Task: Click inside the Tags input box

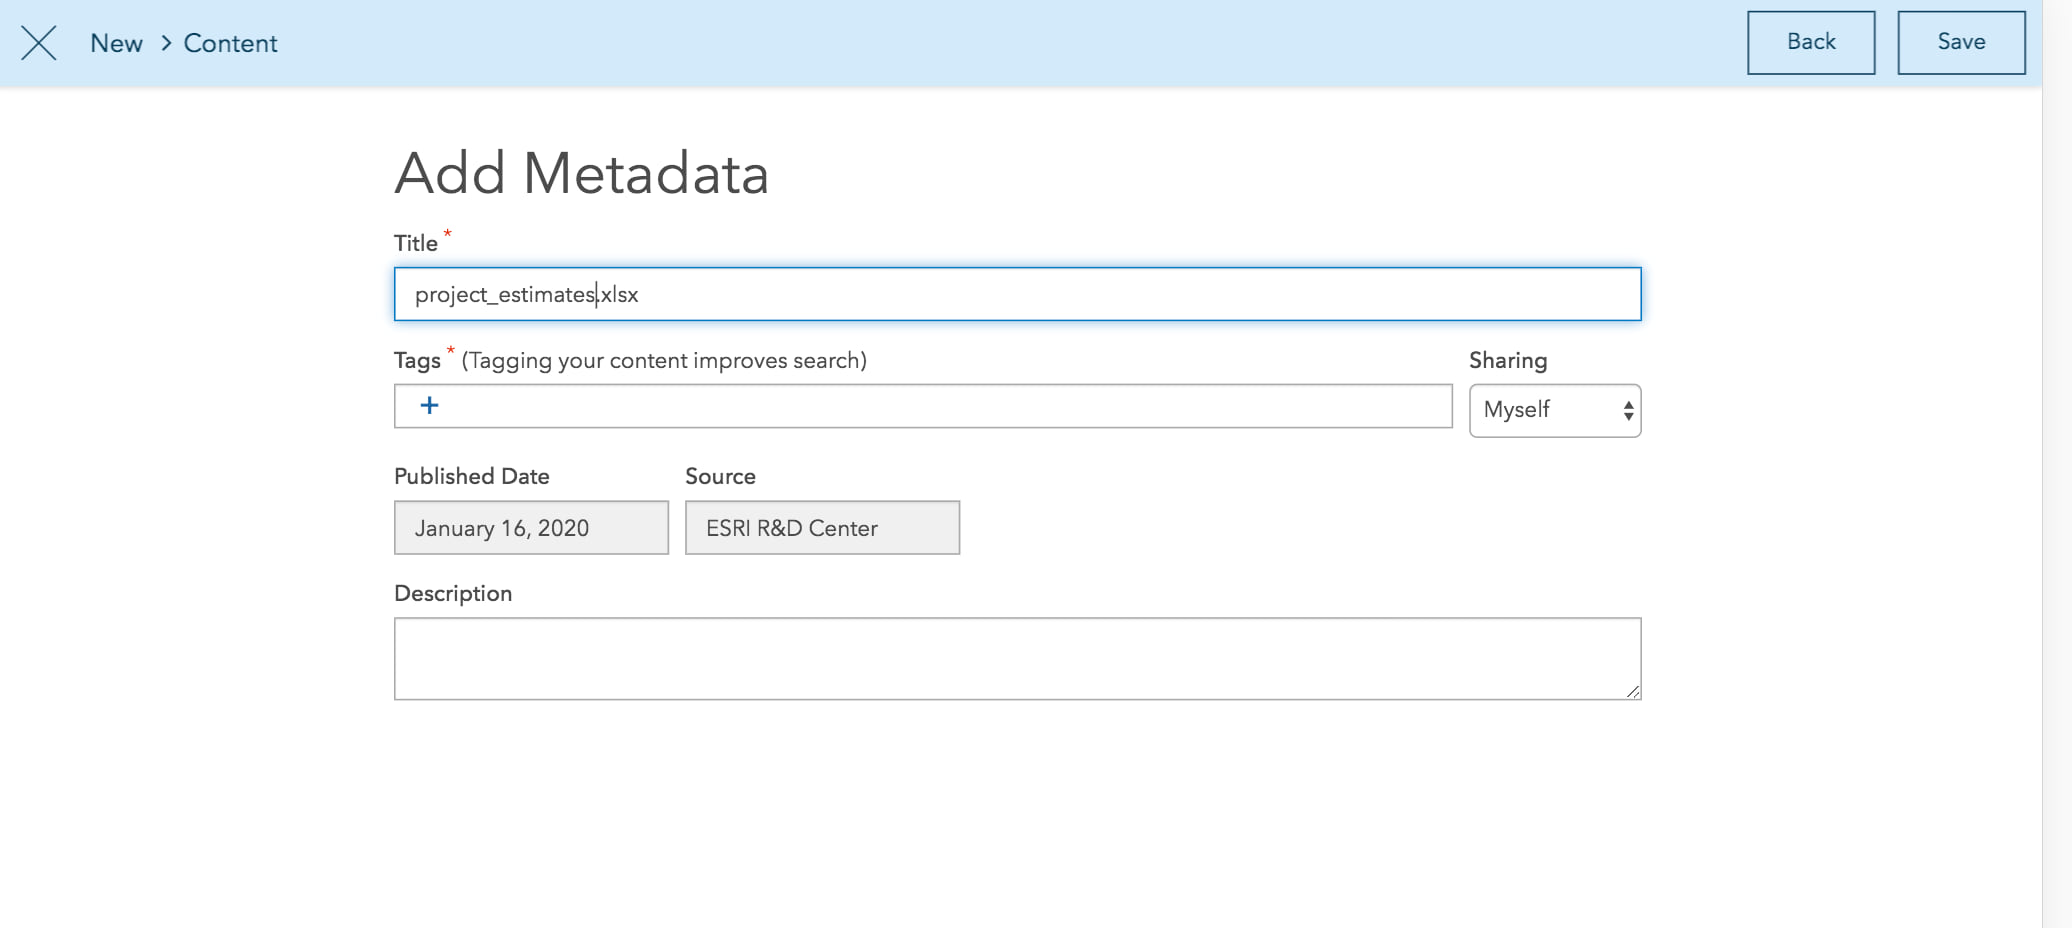Action: pyautogui.click(x=923, y=406)
